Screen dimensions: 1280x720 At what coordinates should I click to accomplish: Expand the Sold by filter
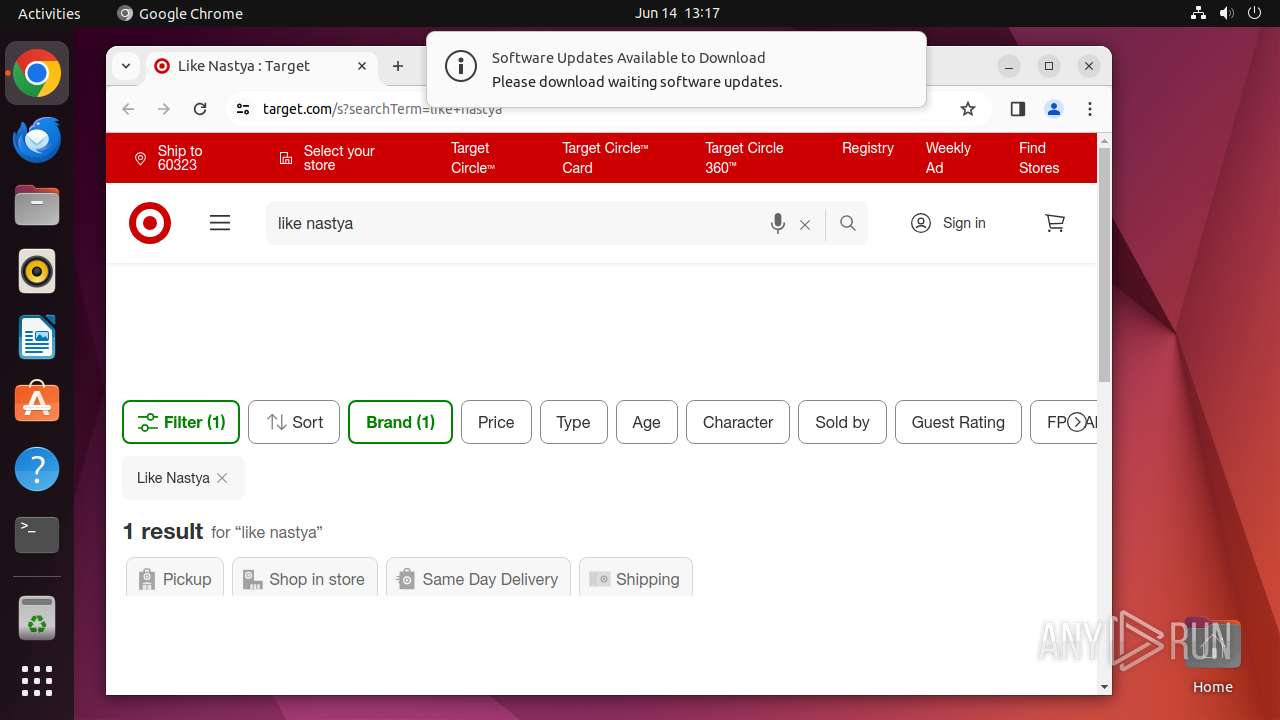click(842, 422)
